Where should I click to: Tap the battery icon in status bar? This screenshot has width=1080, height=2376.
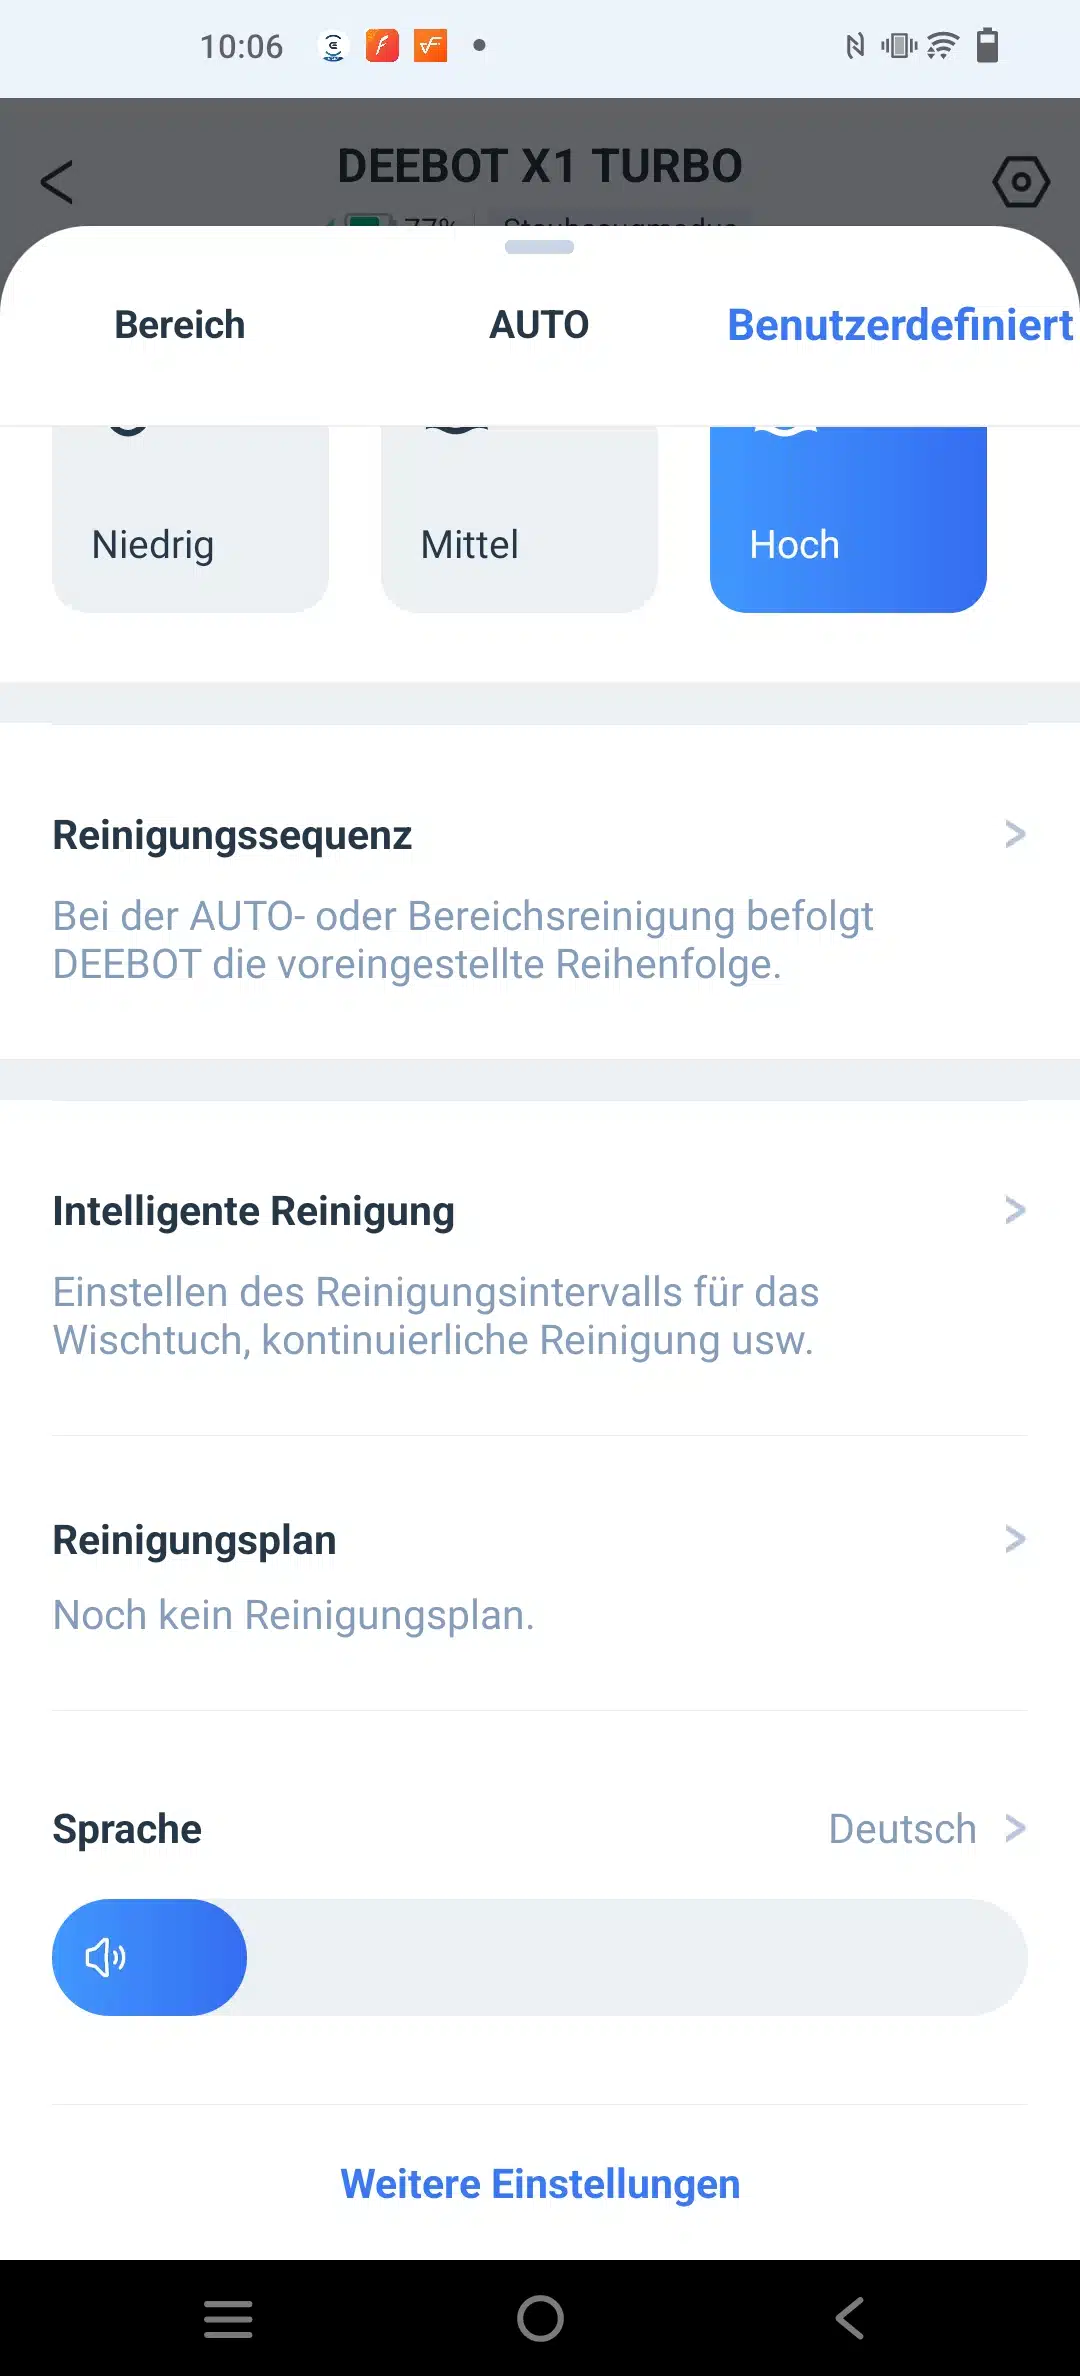[x=987, y=46]
